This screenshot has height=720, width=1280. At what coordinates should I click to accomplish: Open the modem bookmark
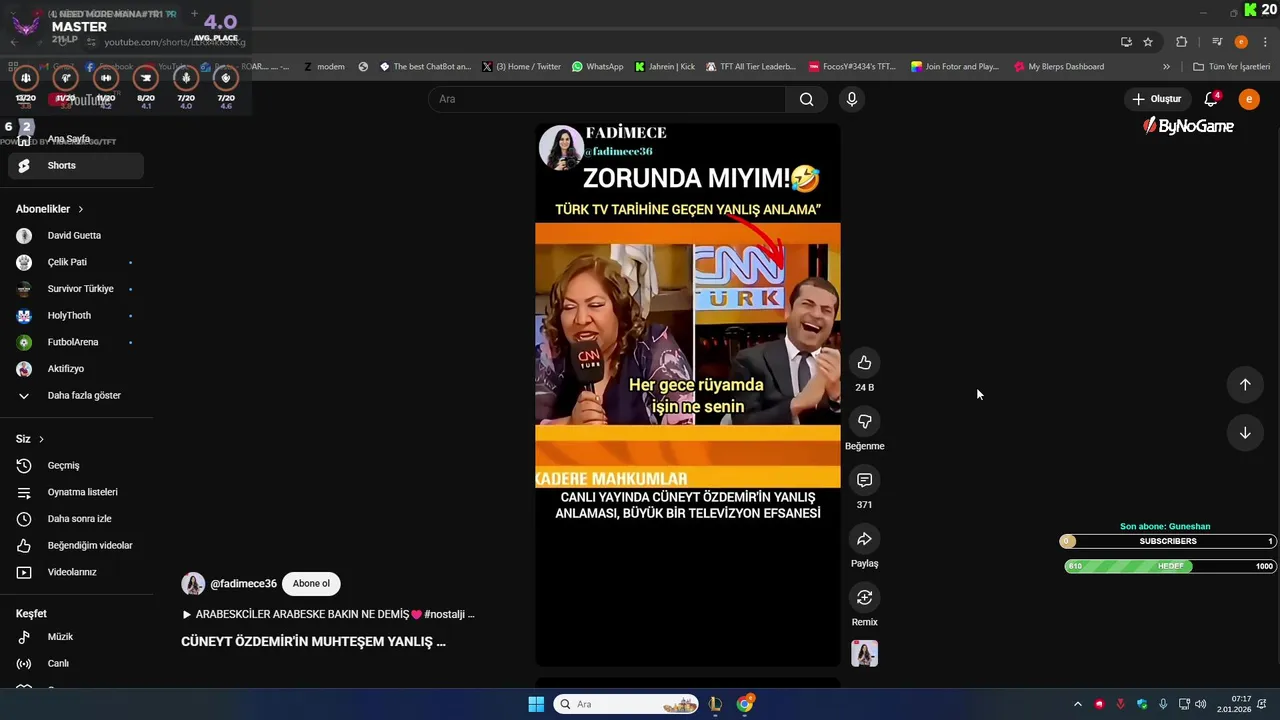324,67
